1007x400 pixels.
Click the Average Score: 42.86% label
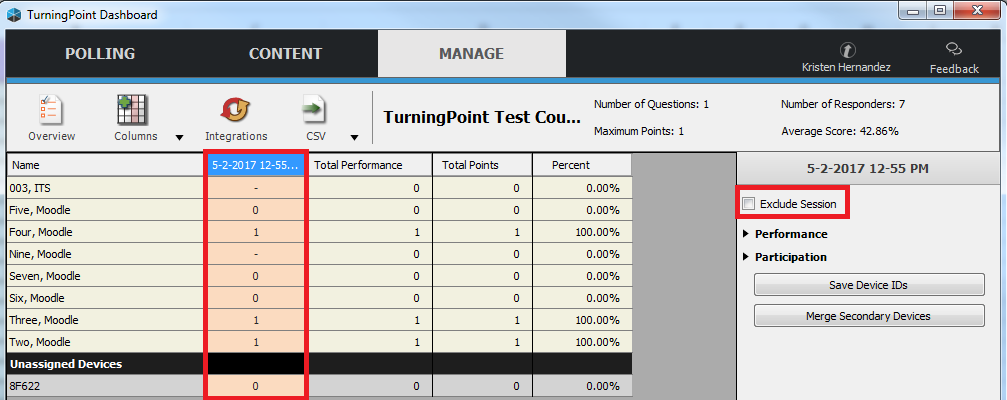coord(839,131)
